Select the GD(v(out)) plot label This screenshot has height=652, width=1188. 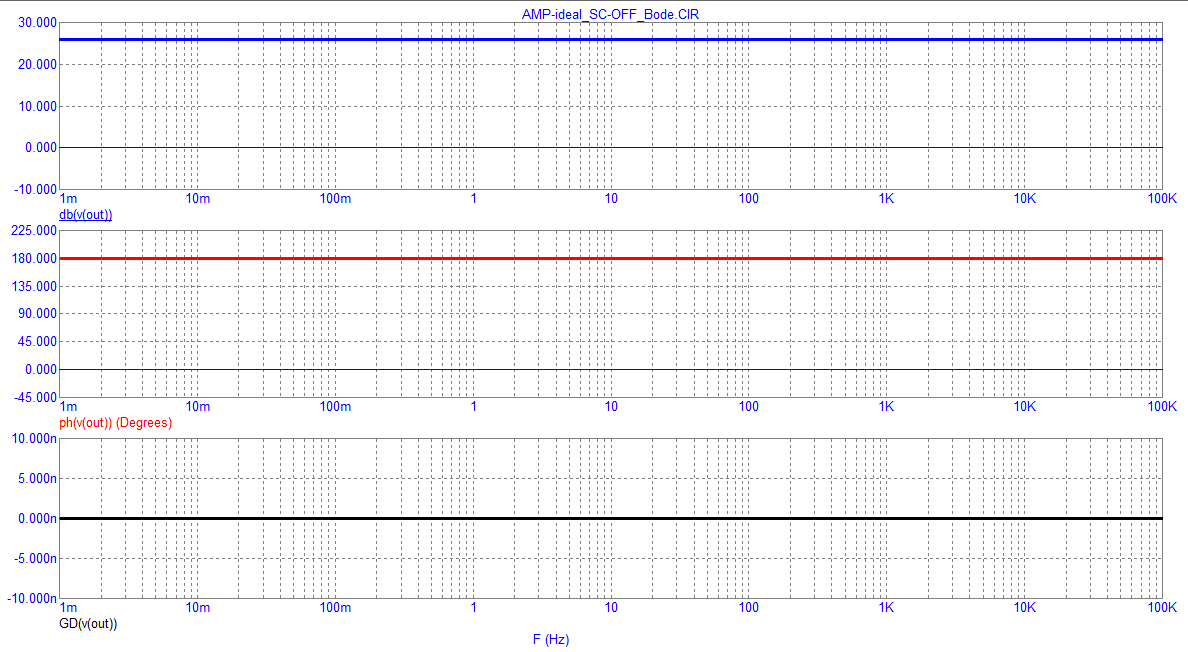(x=88, y=624)
